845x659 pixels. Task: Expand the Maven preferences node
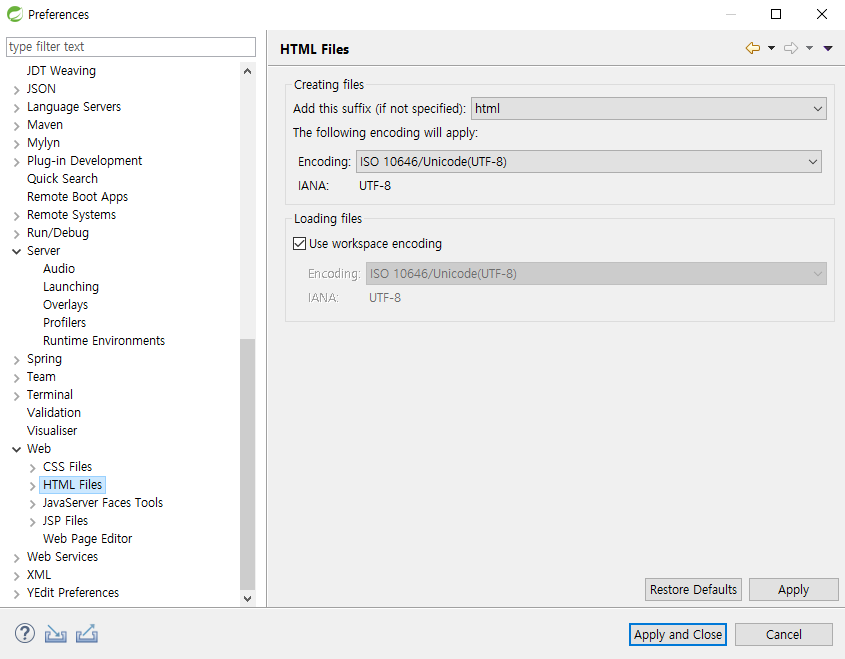coord(16,125)
